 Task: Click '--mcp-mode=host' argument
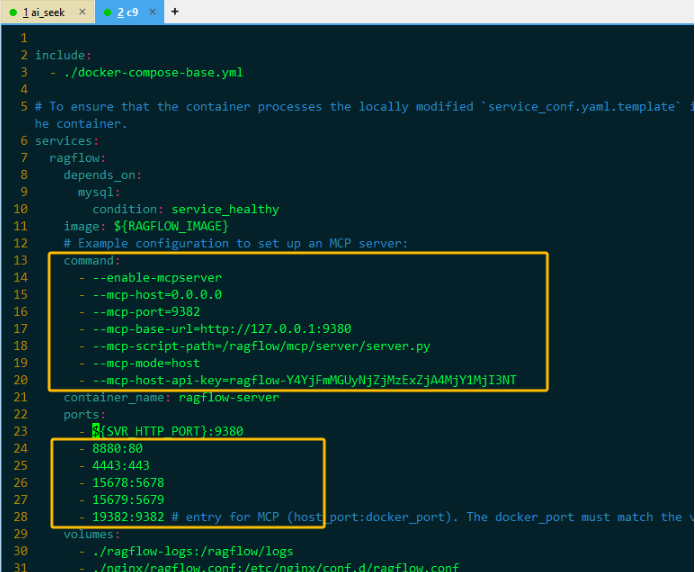click(x=146, y=363)
